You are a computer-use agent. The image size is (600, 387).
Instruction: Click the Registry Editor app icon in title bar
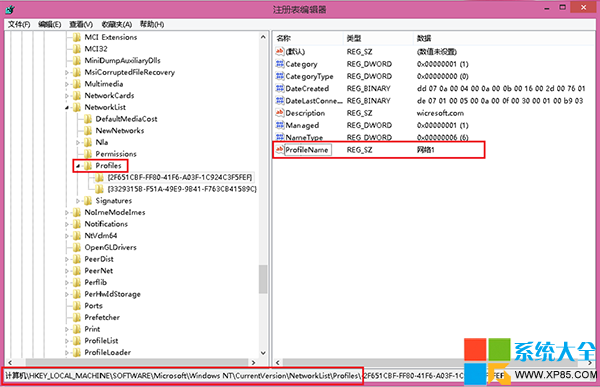click(x=10, y=9)
